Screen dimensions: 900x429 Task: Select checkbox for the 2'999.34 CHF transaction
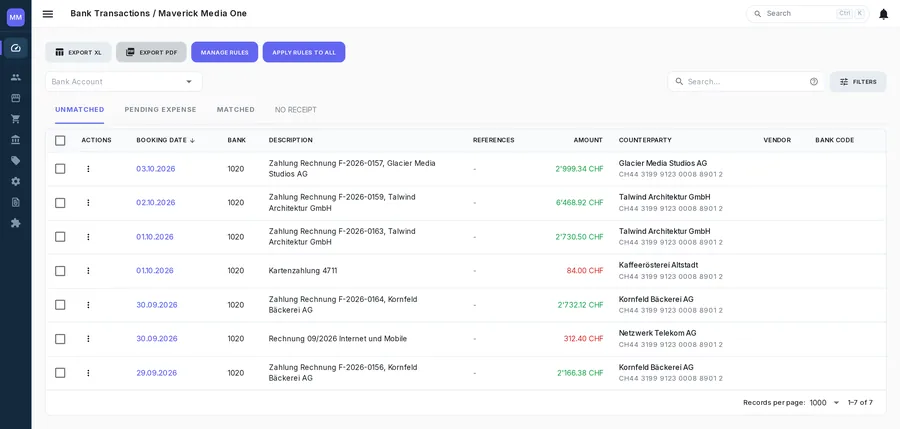coord(60,169)
